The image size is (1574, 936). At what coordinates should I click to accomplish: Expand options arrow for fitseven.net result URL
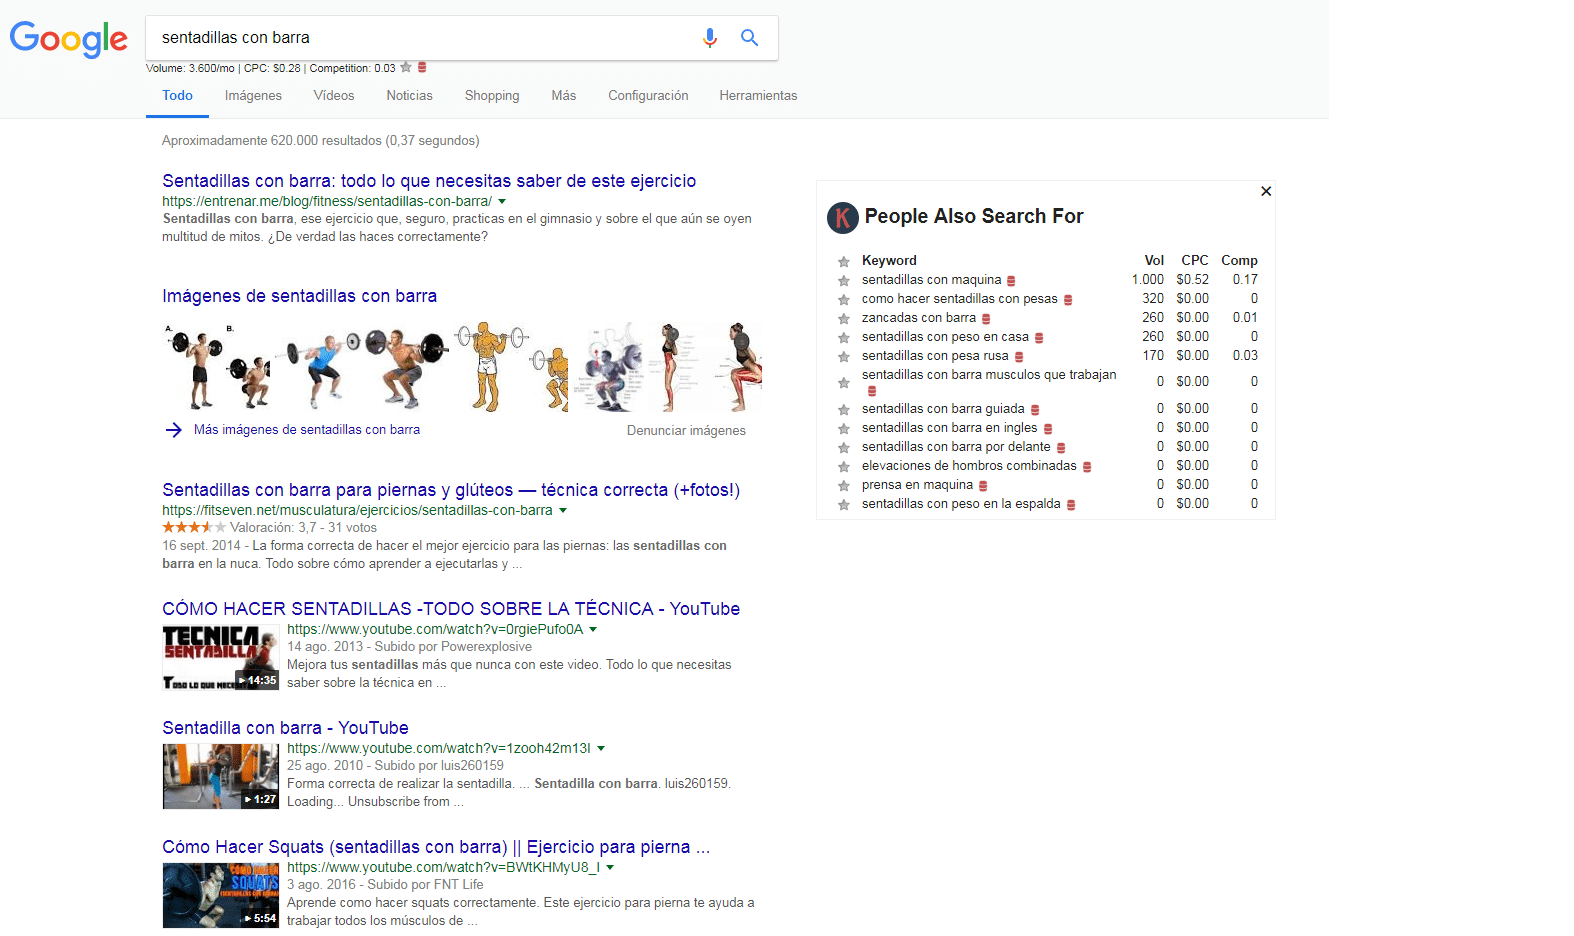pyautogui.click(x=563, y=511)
